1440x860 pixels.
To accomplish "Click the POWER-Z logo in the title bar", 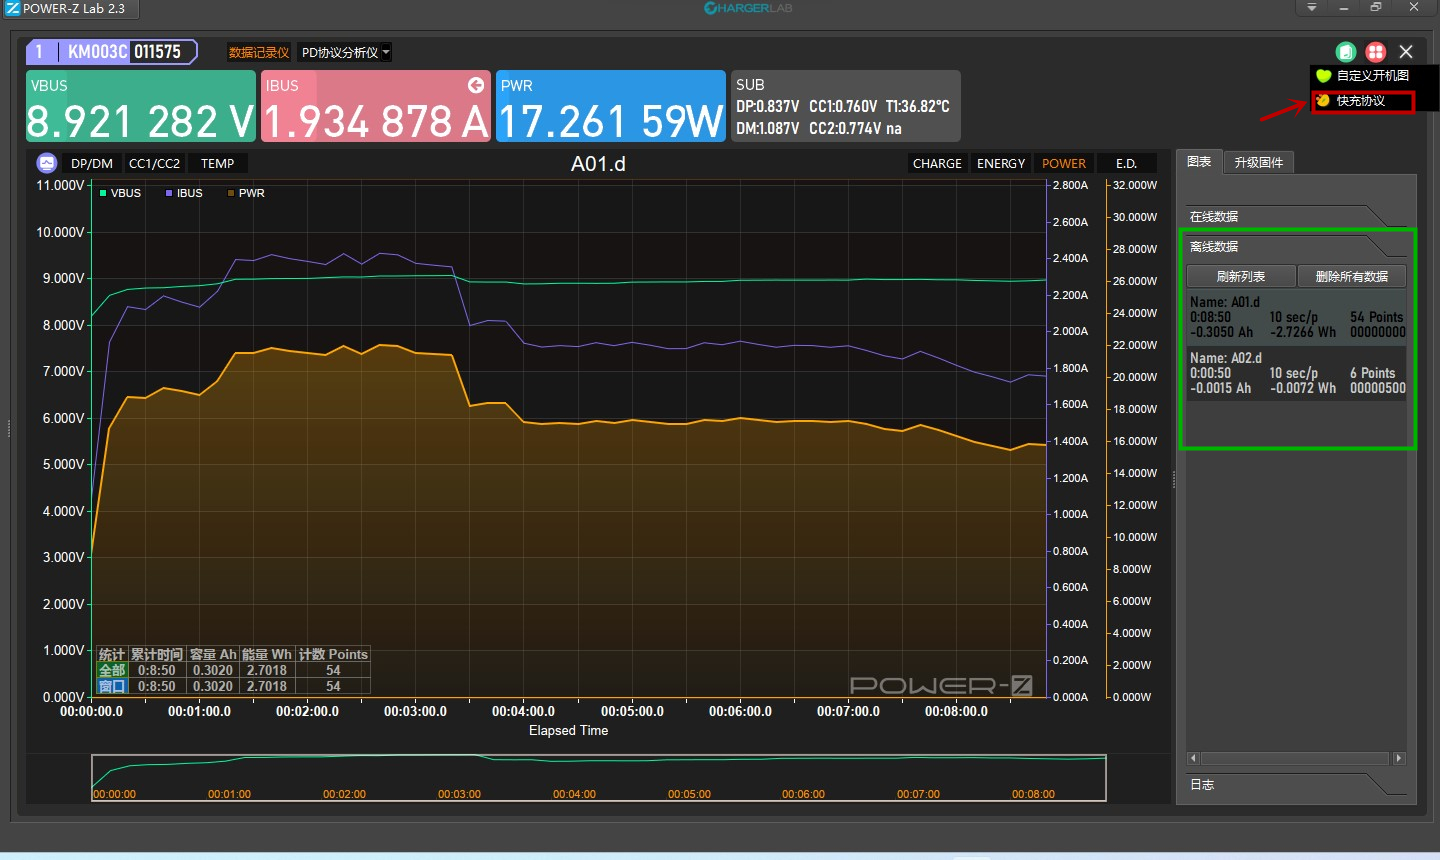I will coord(12,8).
